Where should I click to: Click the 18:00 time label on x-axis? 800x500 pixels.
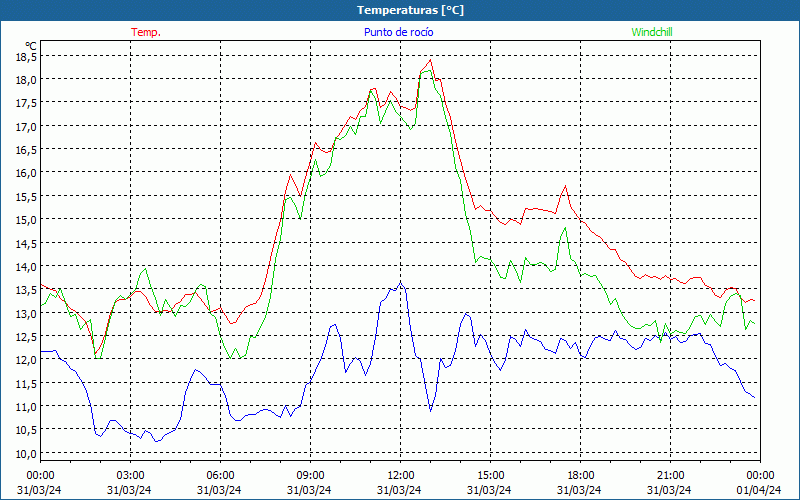[x=581, y=476]
